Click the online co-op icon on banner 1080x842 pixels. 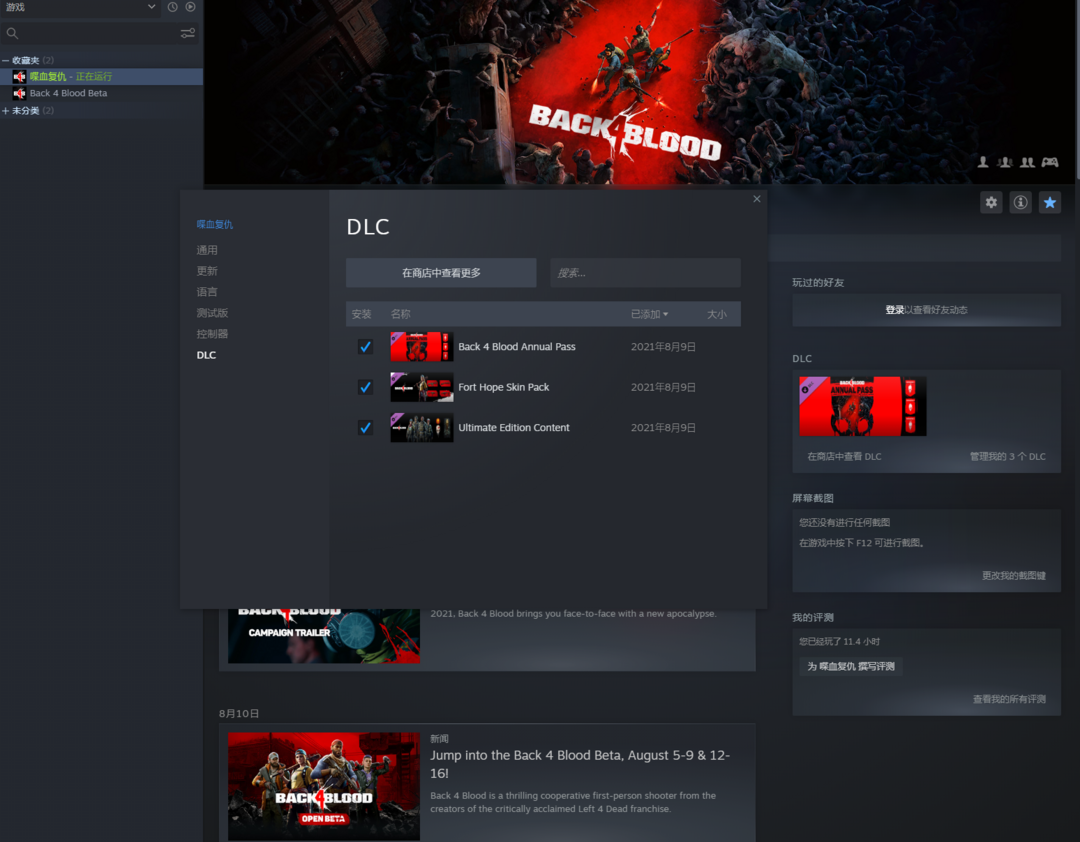(1027, 162)
